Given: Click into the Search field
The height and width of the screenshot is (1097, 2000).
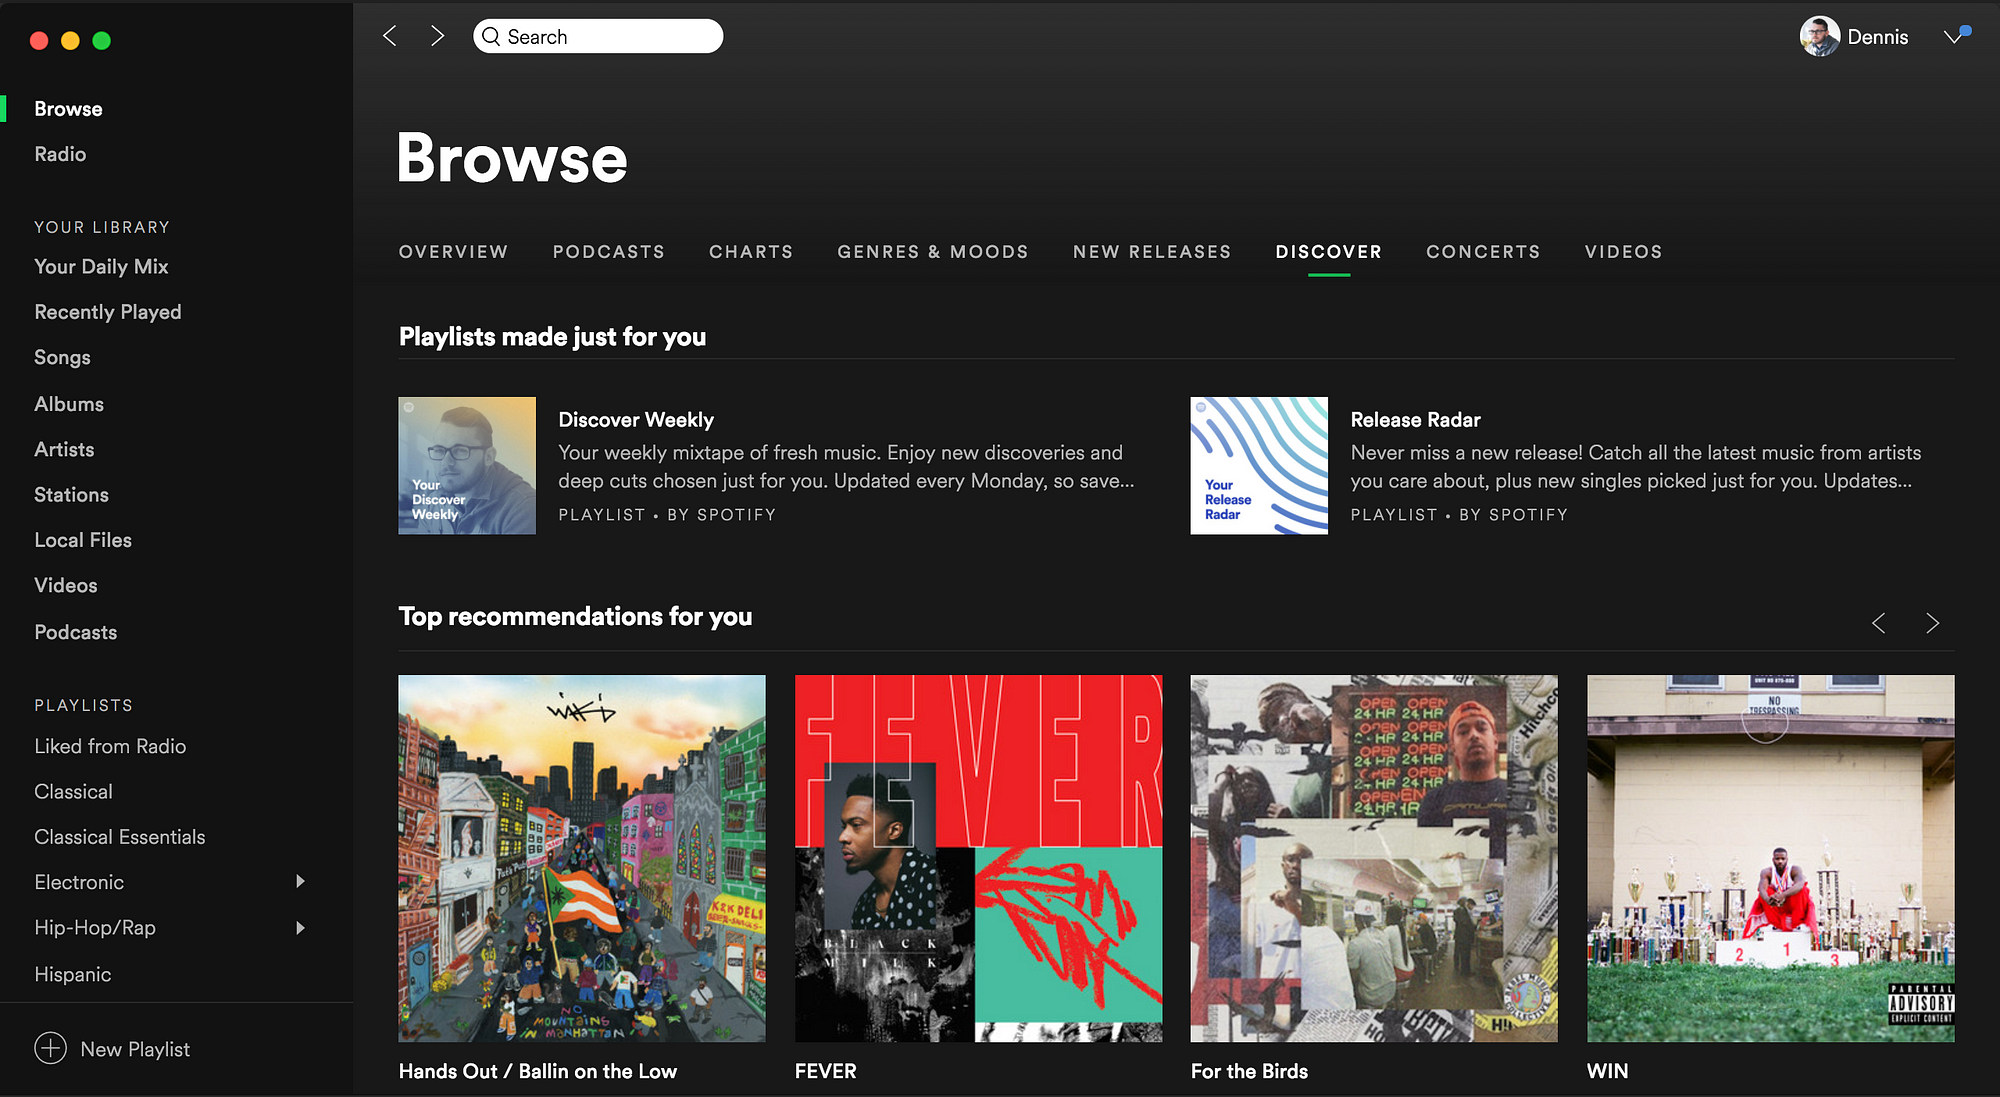Looking at the screenshot, I should pos(598,37).
